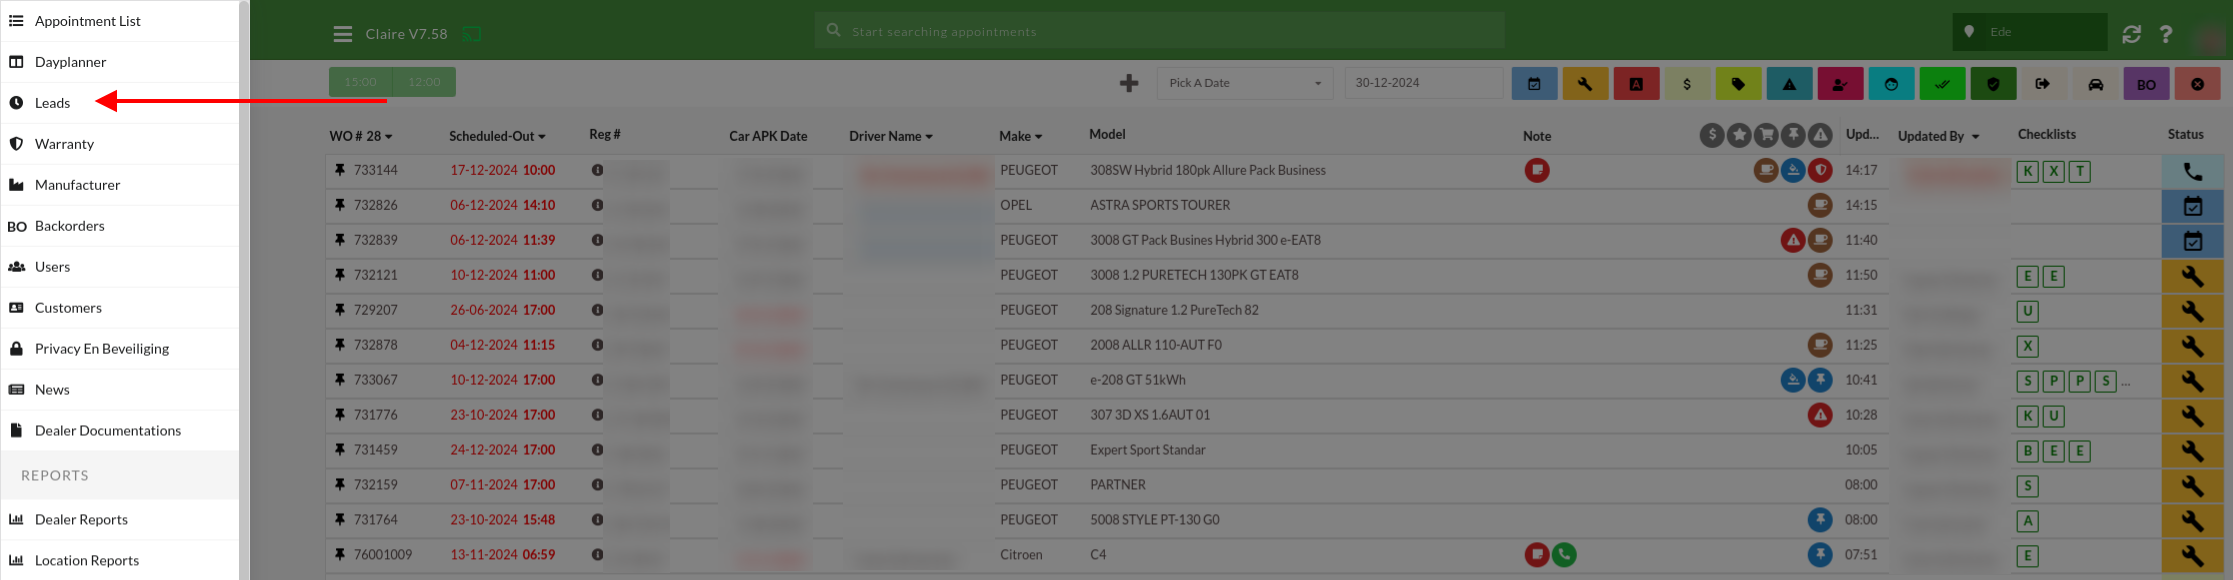Open help via question mark icon
The width and height of the screenshot is (2233, 580).
click(2165, 34)
